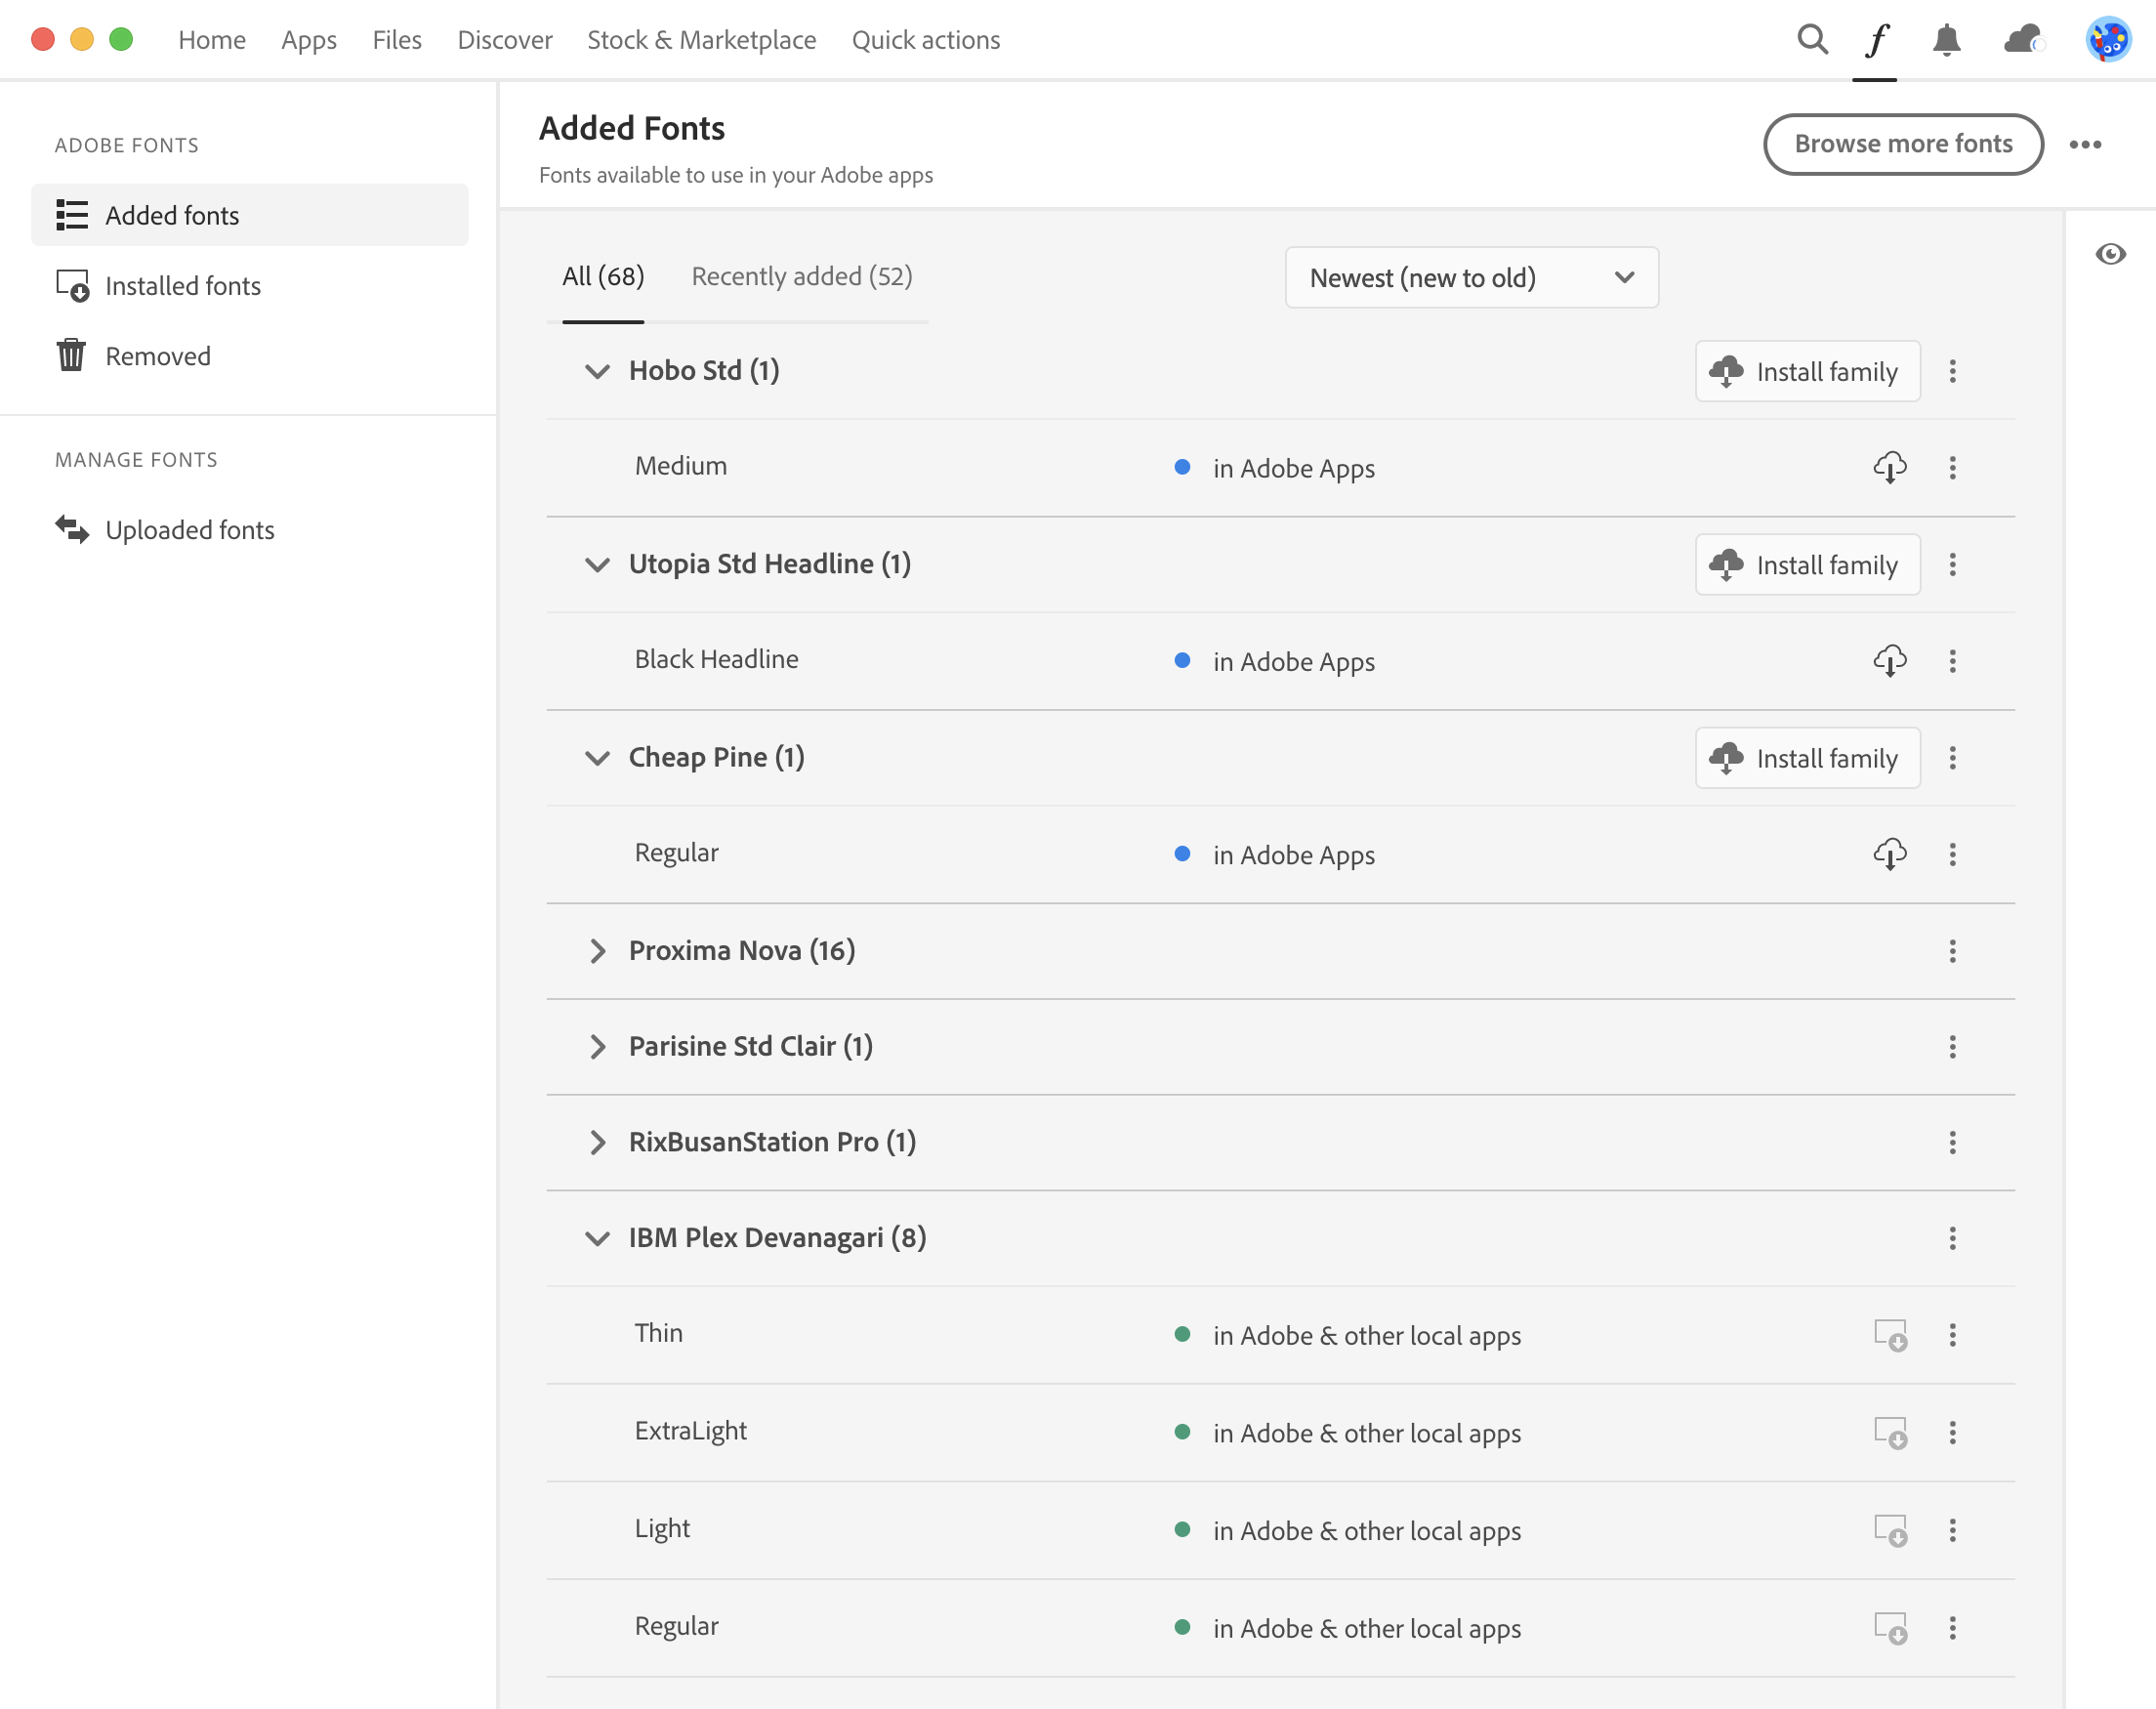Click the profile/globe icon top right
This screenshot has width=2156, height=1709.
pyautogui.click(x=2107, y=38)
